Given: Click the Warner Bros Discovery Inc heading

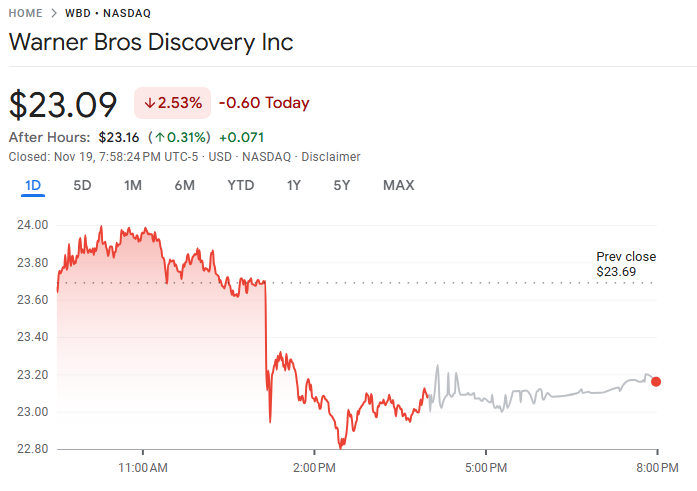Looking at the screenshot, I should pyautogui.click(x=151, y=44).
